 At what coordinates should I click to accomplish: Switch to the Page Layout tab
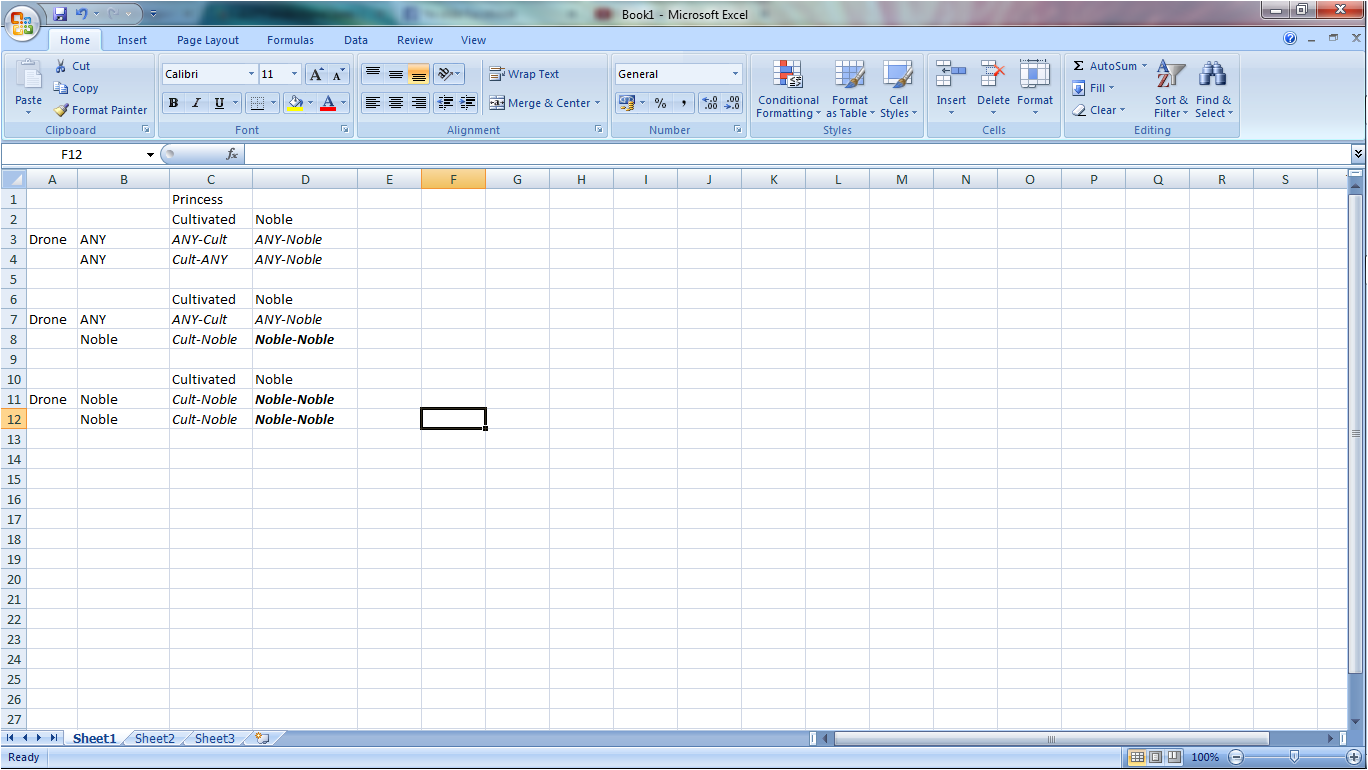[x=208, y=40]
